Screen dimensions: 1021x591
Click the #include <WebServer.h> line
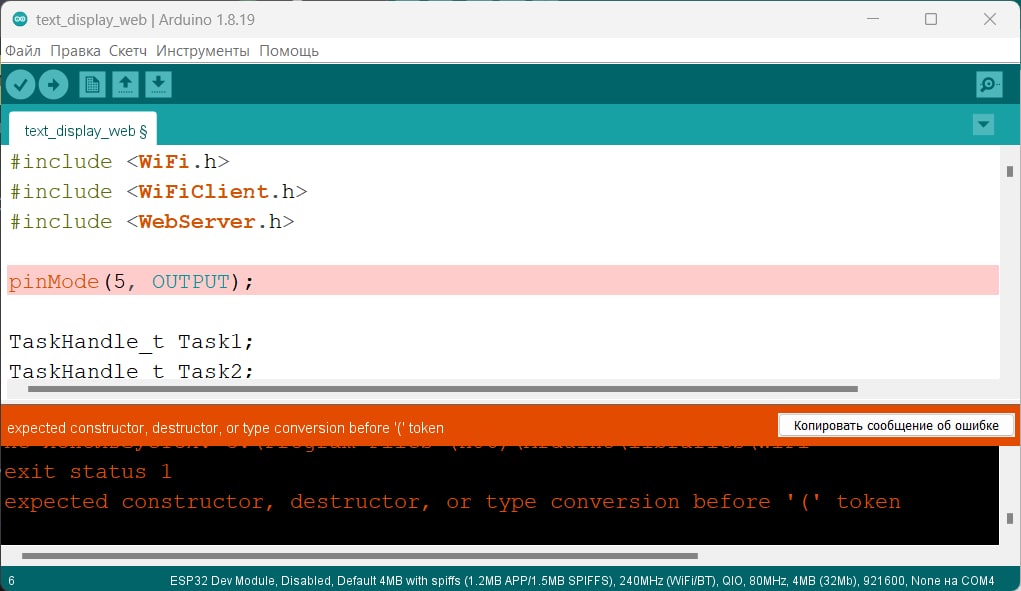pos(152,221)
